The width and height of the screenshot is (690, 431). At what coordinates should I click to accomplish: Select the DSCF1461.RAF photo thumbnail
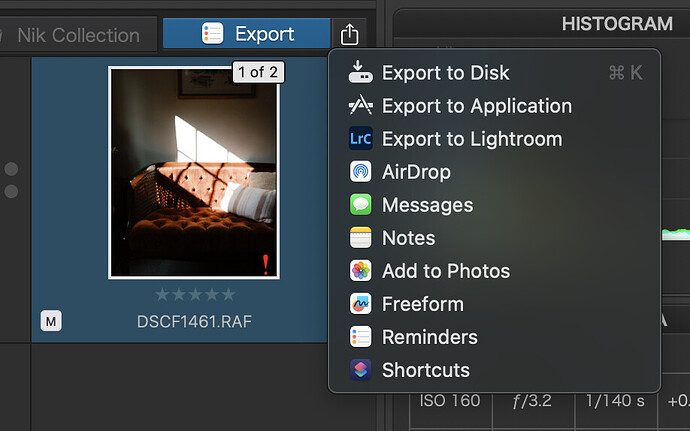click(x=194, y=172)
